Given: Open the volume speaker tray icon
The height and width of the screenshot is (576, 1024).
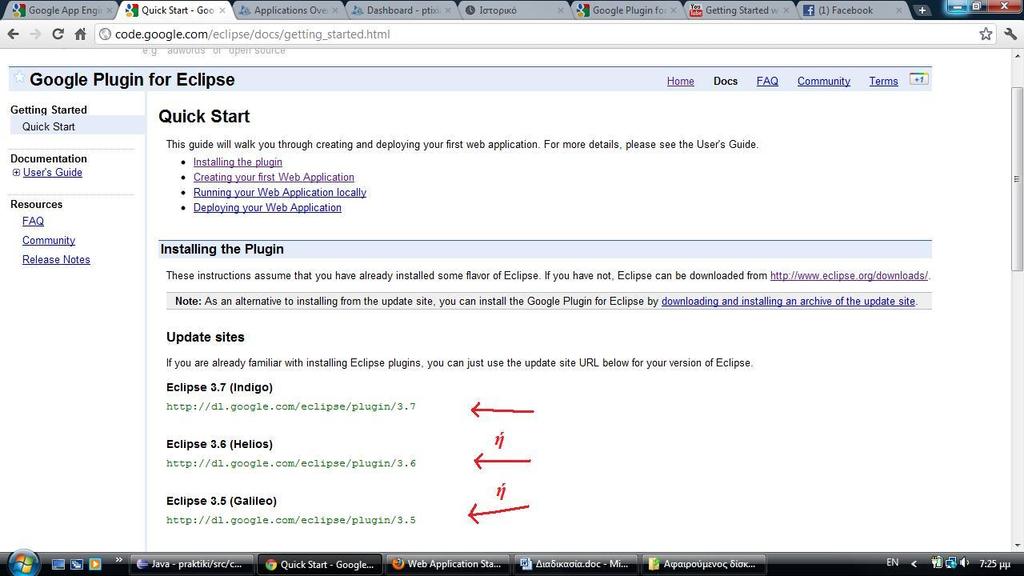Looking at the screenshot, I should (x=964, y=562).
